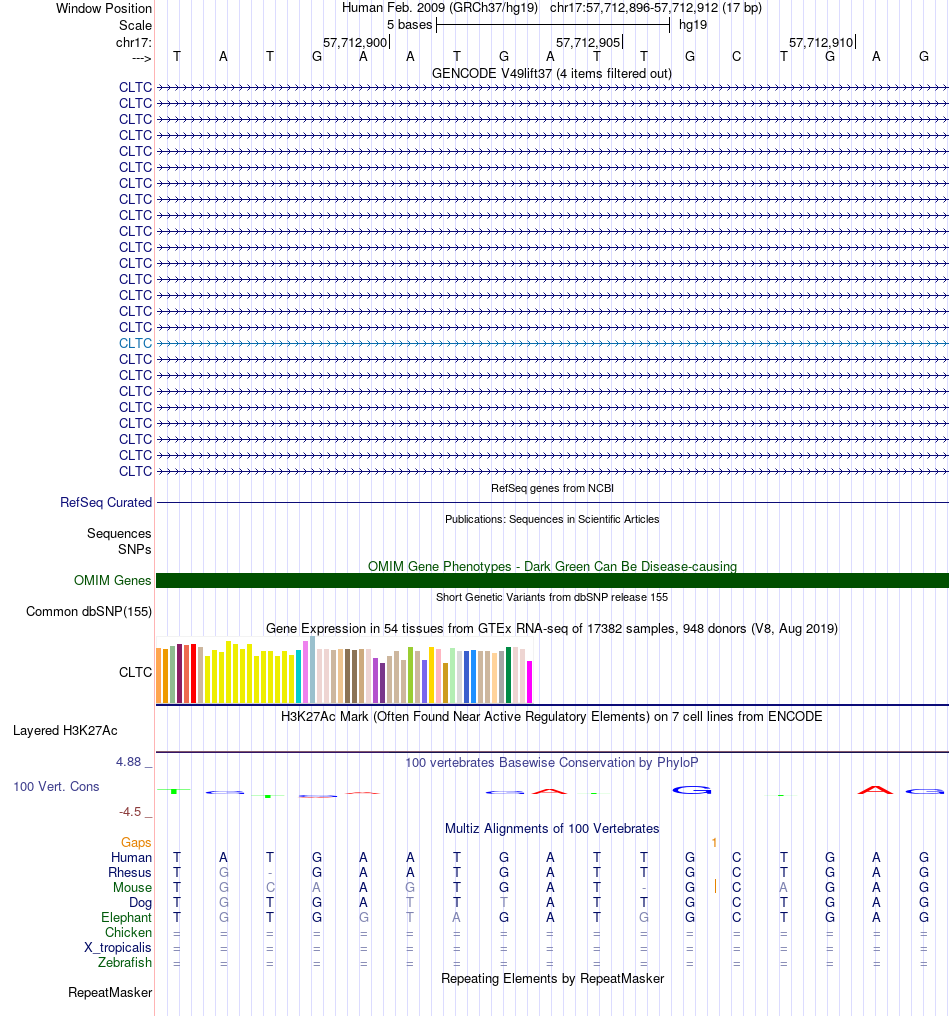
Task: Click the light-blue highlighted CLTC transcript label
Action: point(135,343)
